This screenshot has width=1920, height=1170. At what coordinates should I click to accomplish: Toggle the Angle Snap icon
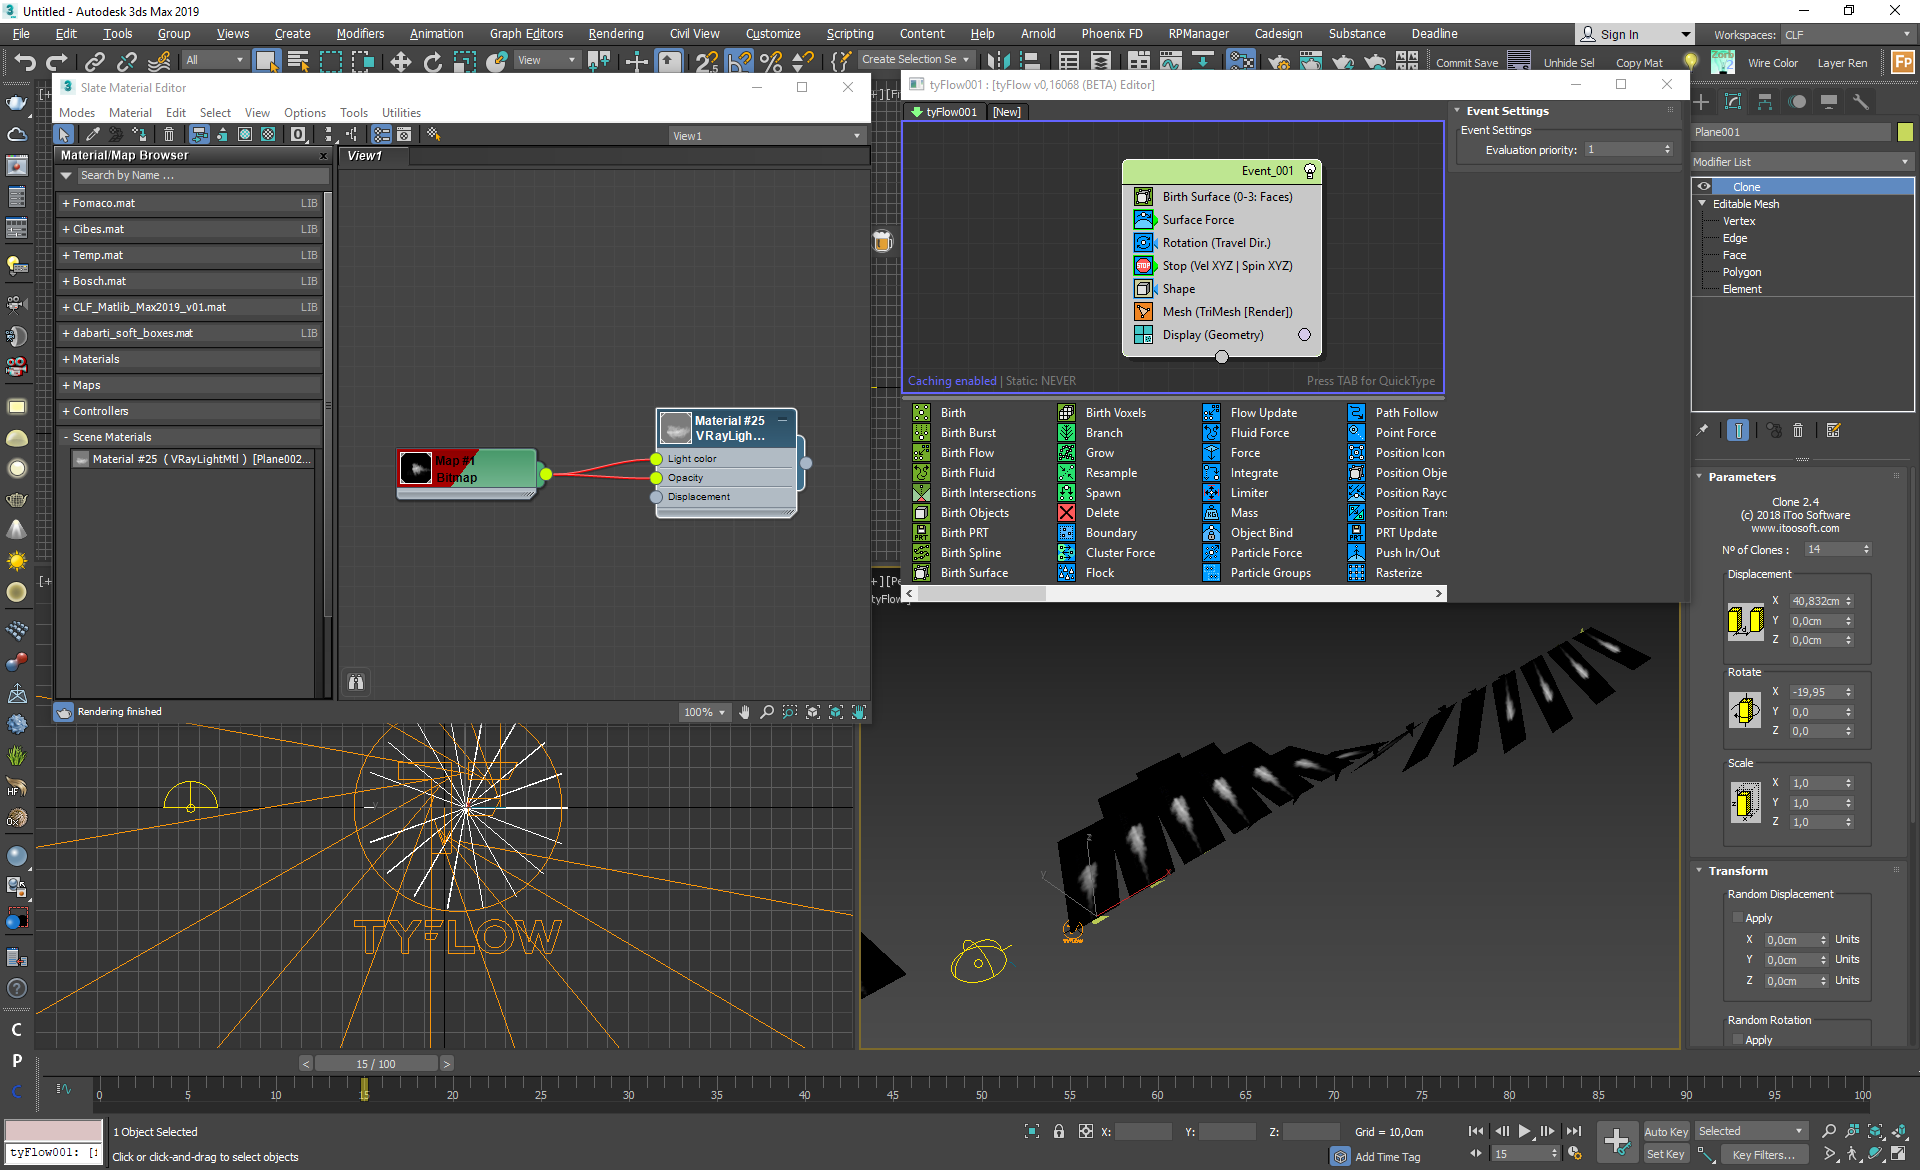pyautogui.click(x=739, y=62)
